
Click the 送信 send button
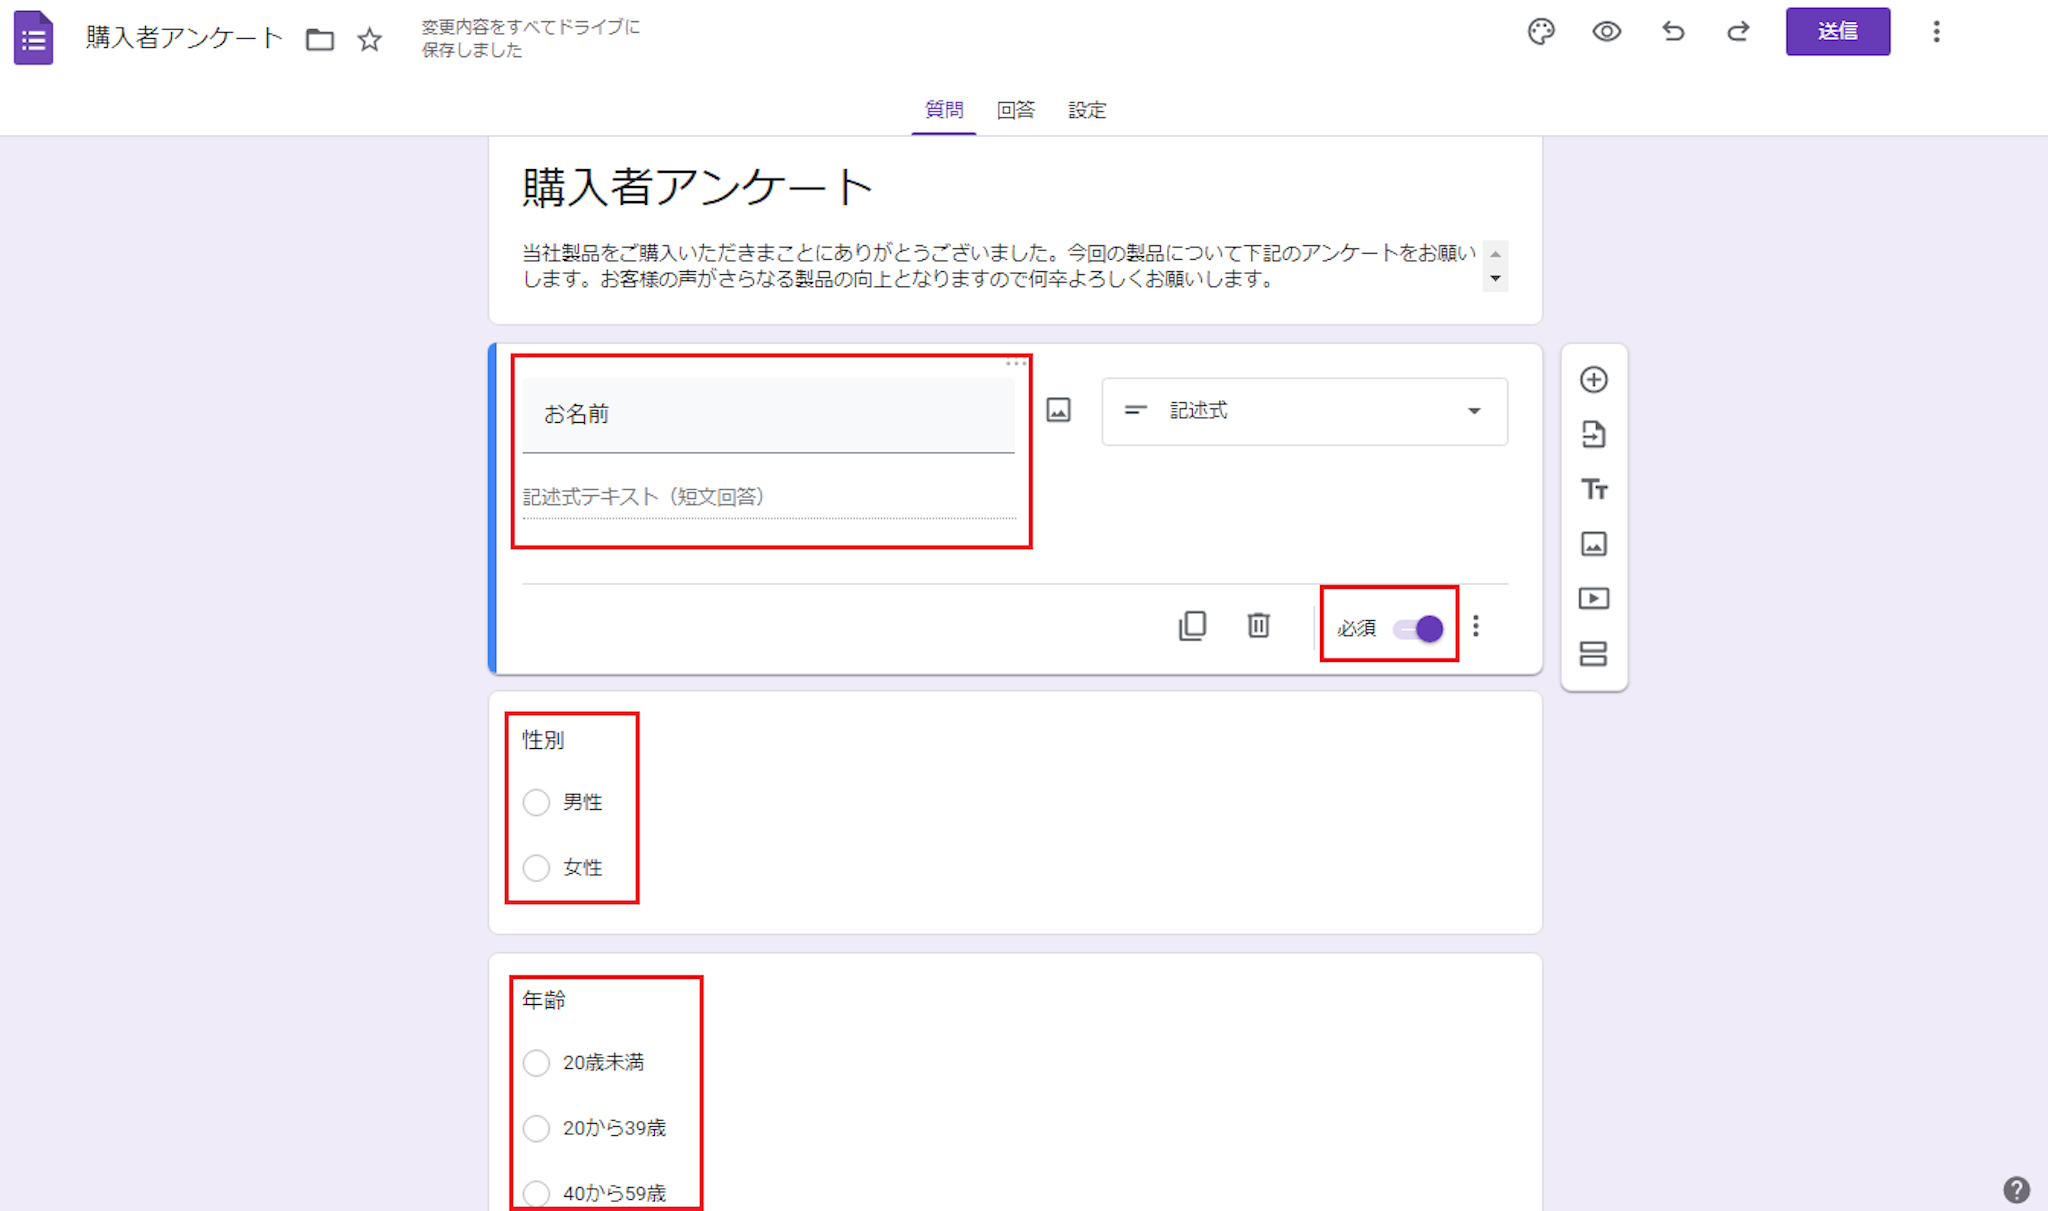(x=1837, y=32)
